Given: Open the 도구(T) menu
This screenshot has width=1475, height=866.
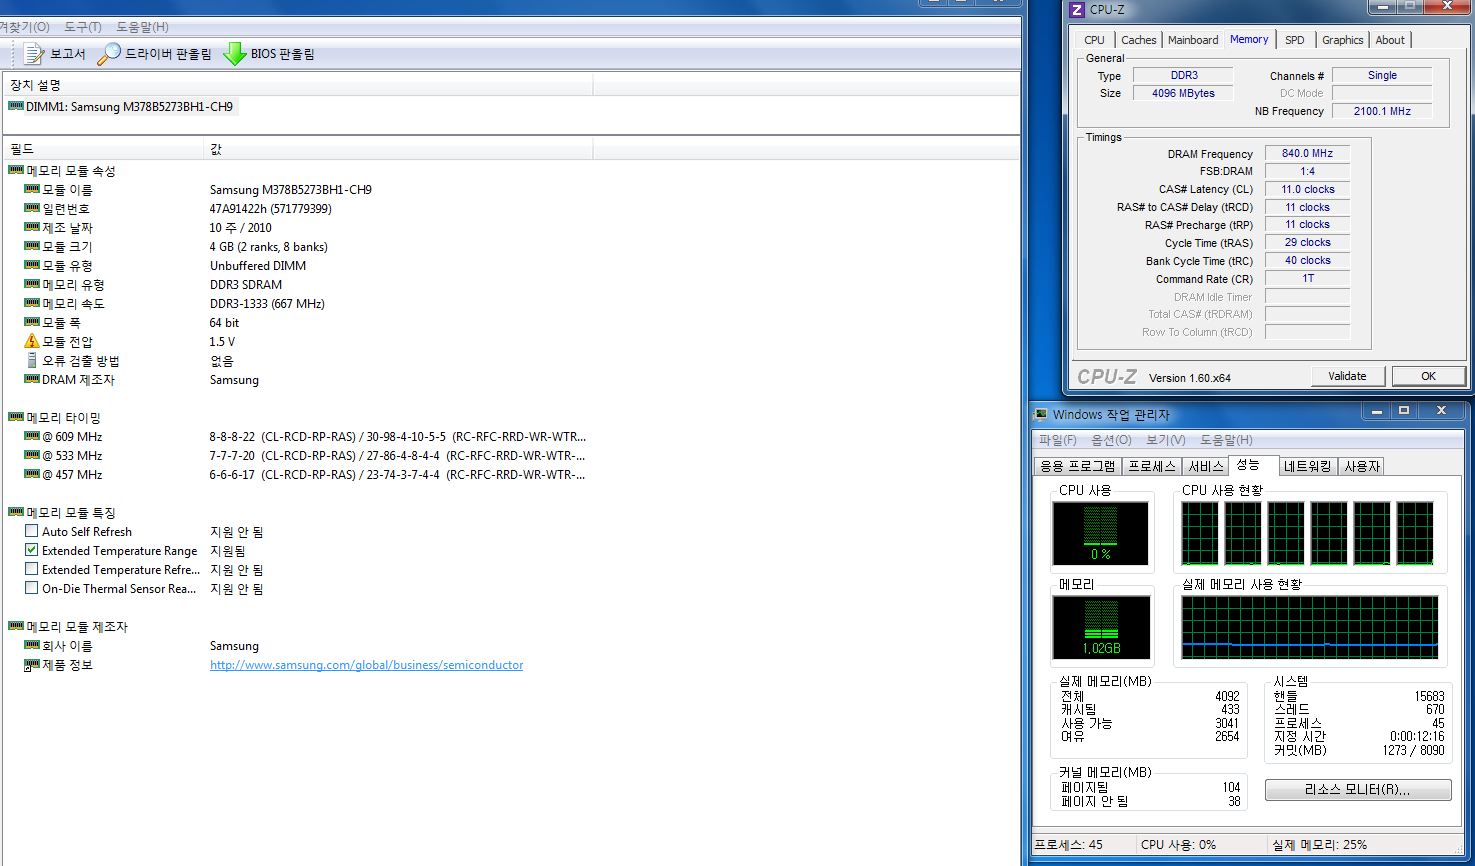Looking at the screenshot, I should [x=83, y=27].
